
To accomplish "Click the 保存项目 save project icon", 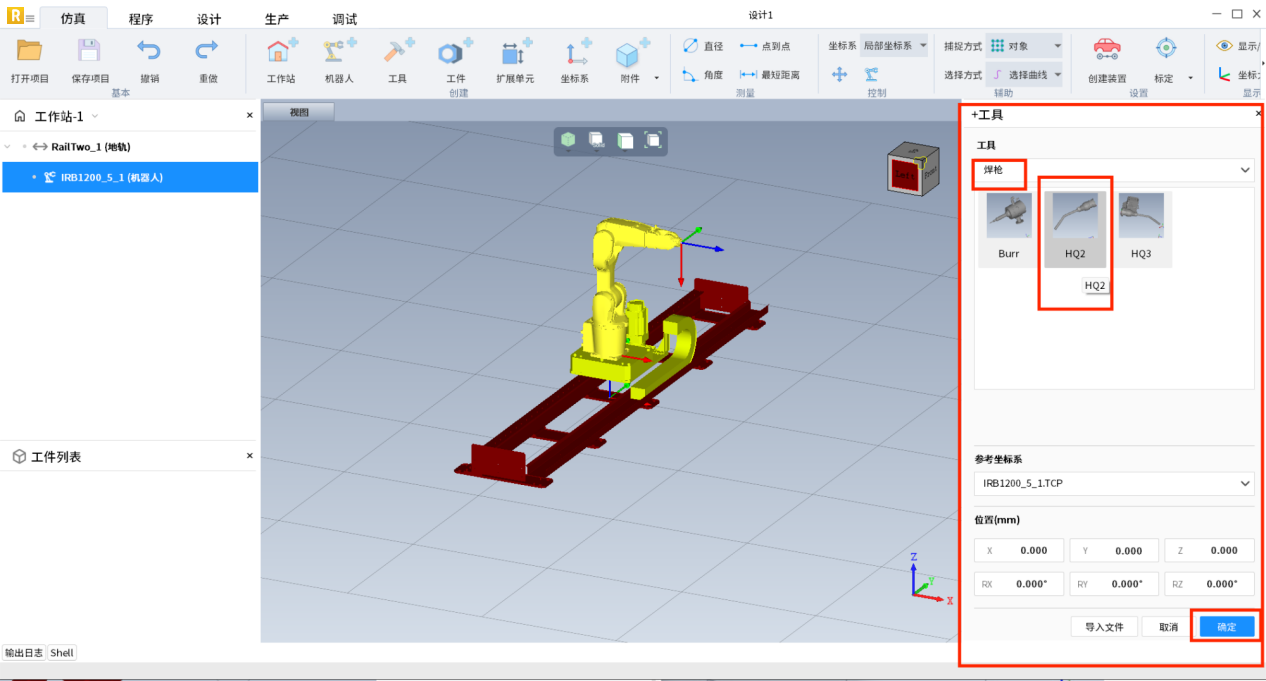I will coord(89,52).
